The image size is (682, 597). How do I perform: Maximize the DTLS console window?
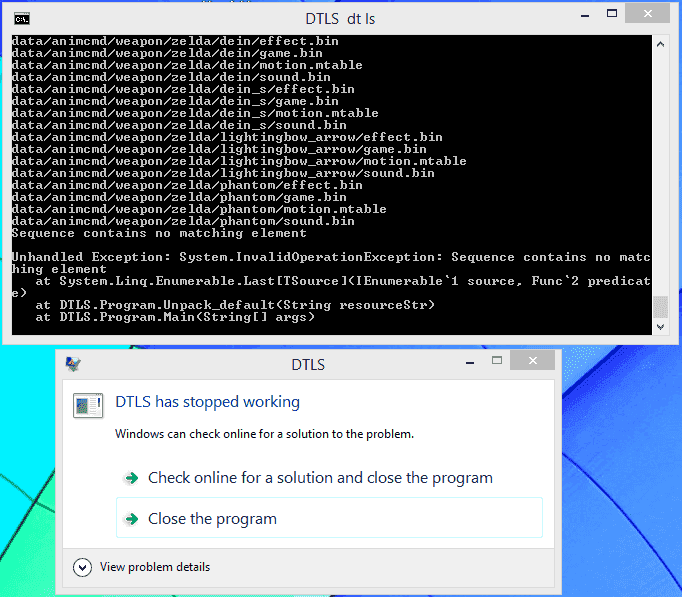(x=612, y=14)
